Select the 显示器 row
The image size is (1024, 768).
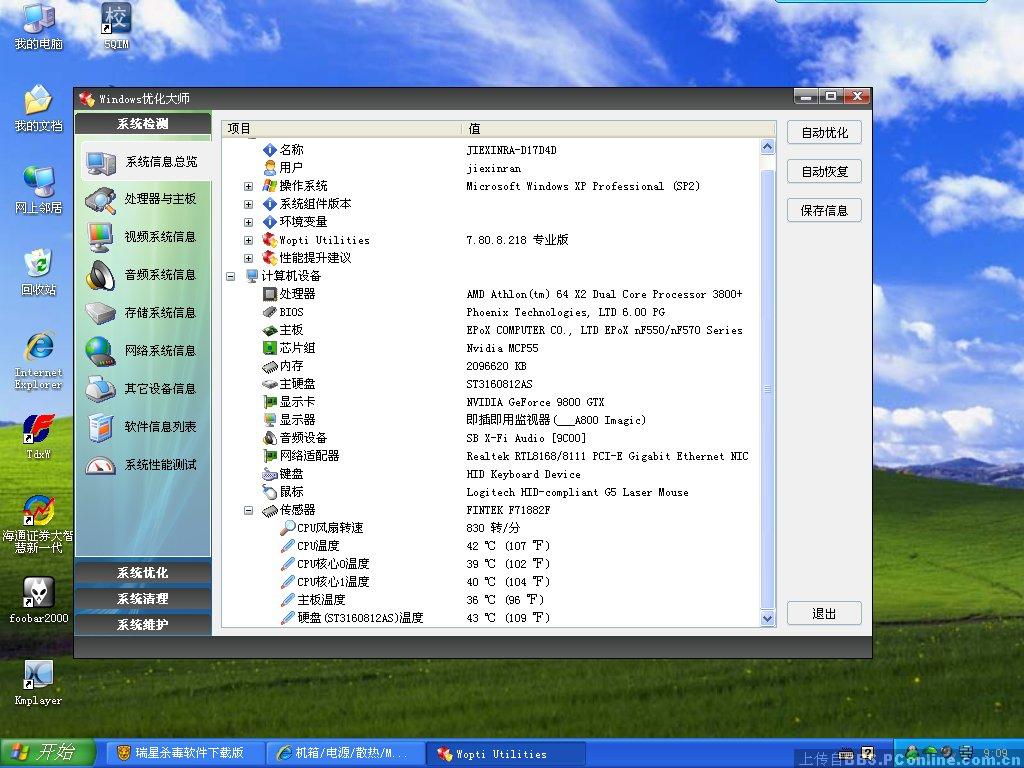coord(491,420)
